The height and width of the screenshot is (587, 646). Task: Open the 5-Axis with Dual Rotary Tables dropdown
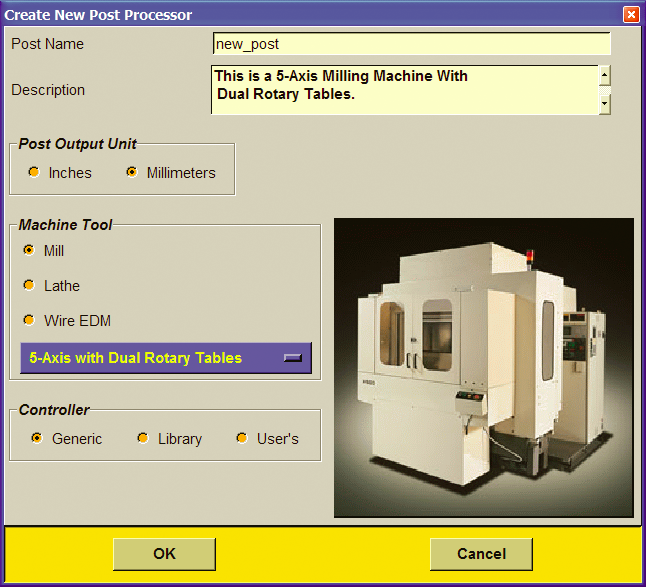tap(166, 358)
